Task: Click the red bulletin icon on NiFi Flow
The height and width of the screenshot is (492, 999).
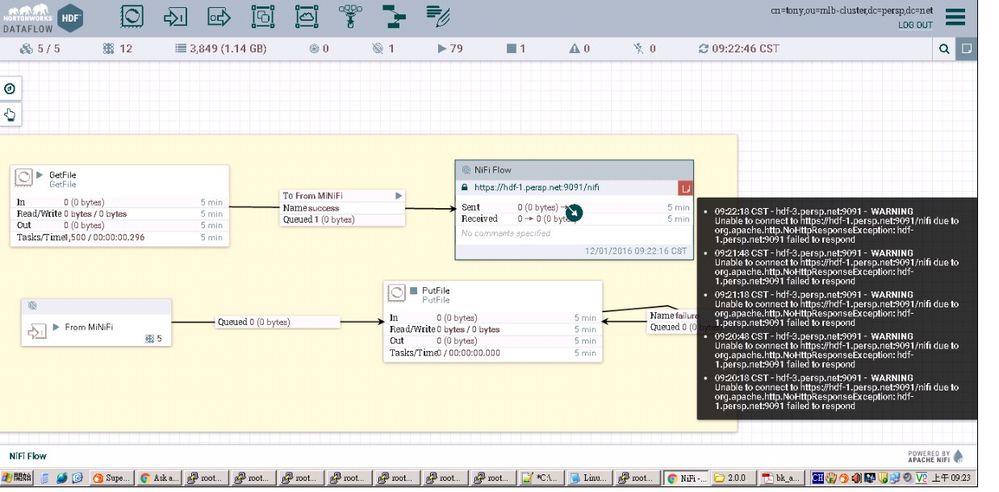Action: point(685,187)
